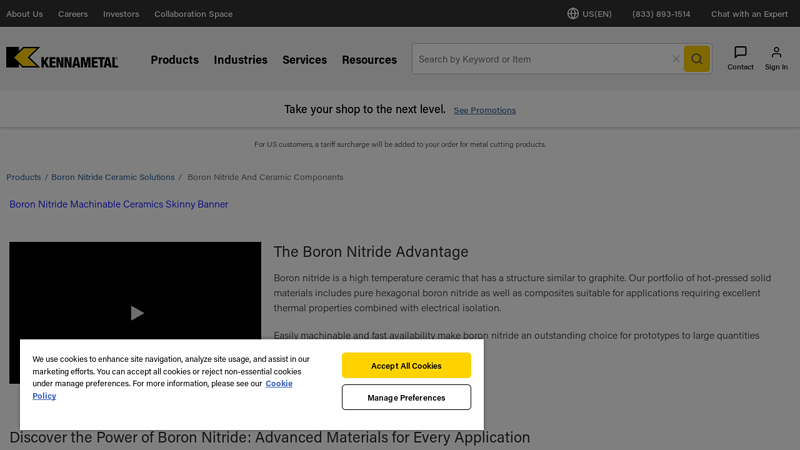800x450 pixels.
Task: Open Chat with an Expert
Action: click(749, 14)
